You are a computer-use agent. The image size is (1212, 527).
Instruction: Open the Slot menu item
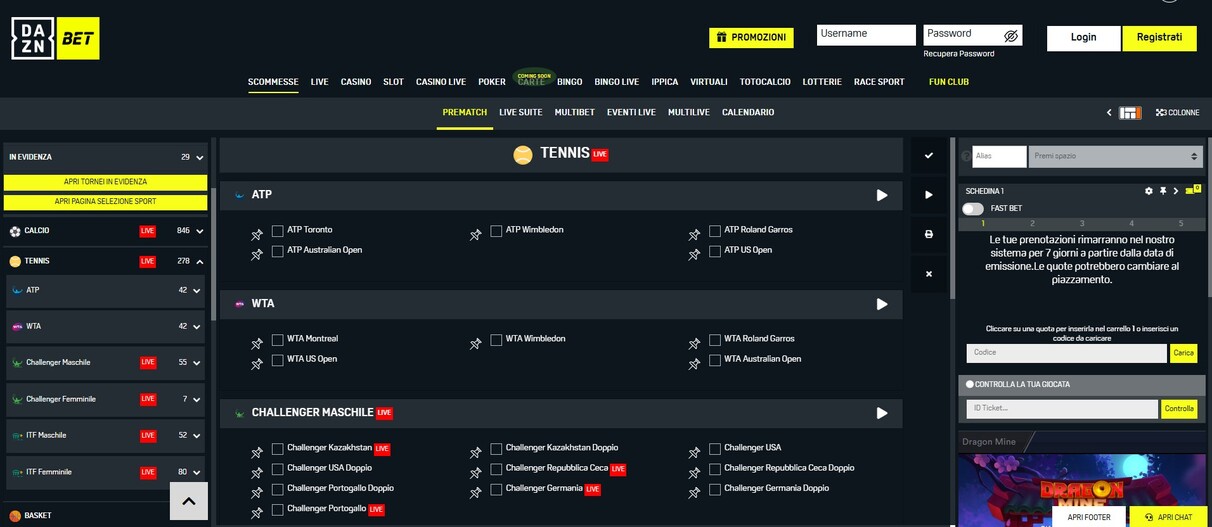(x=393, y=82)
